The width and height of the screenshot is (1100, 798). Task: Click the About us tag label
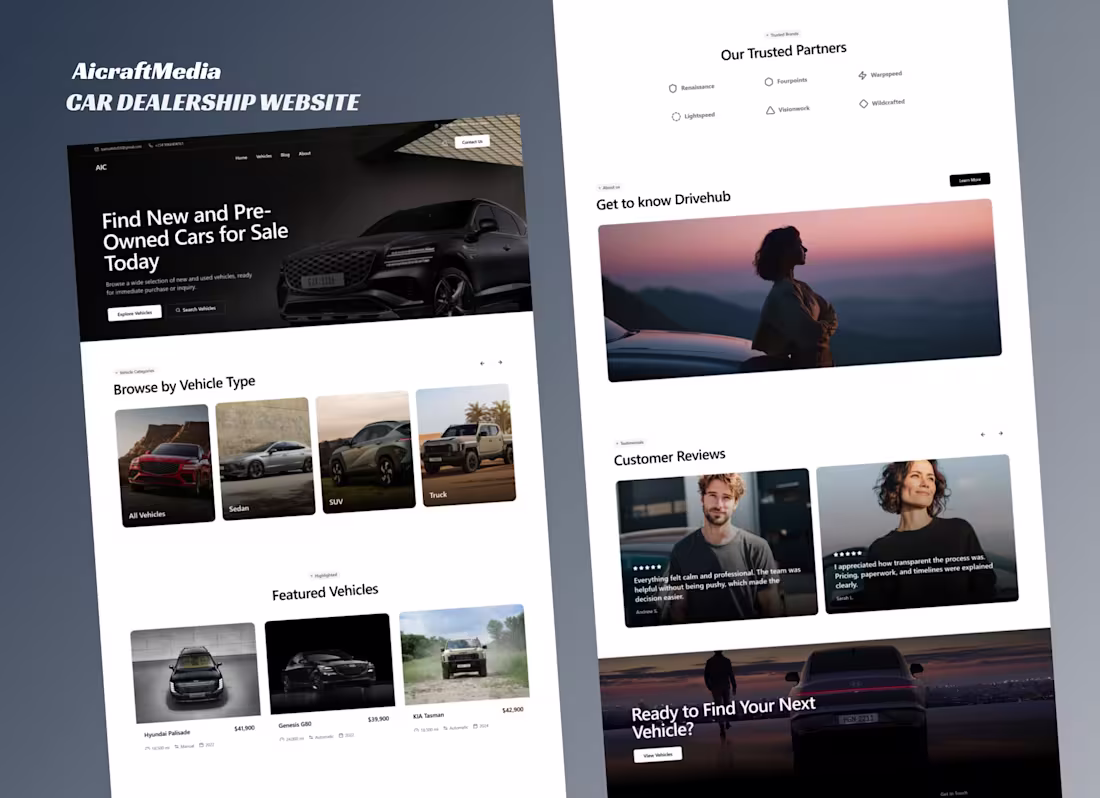point(609,188)
